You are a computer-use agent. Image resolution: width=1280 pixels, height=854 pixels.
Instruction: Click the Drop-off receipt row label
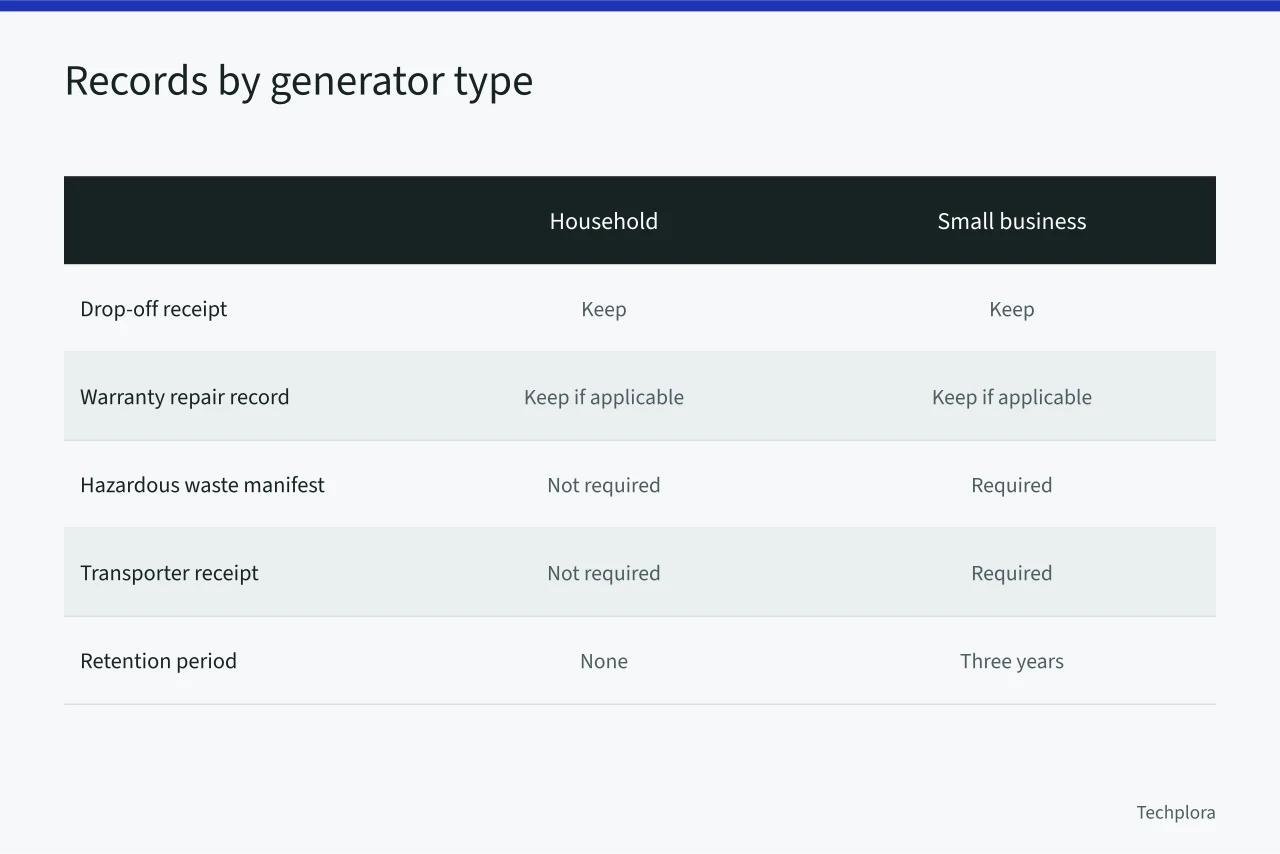tap(154, 309)
